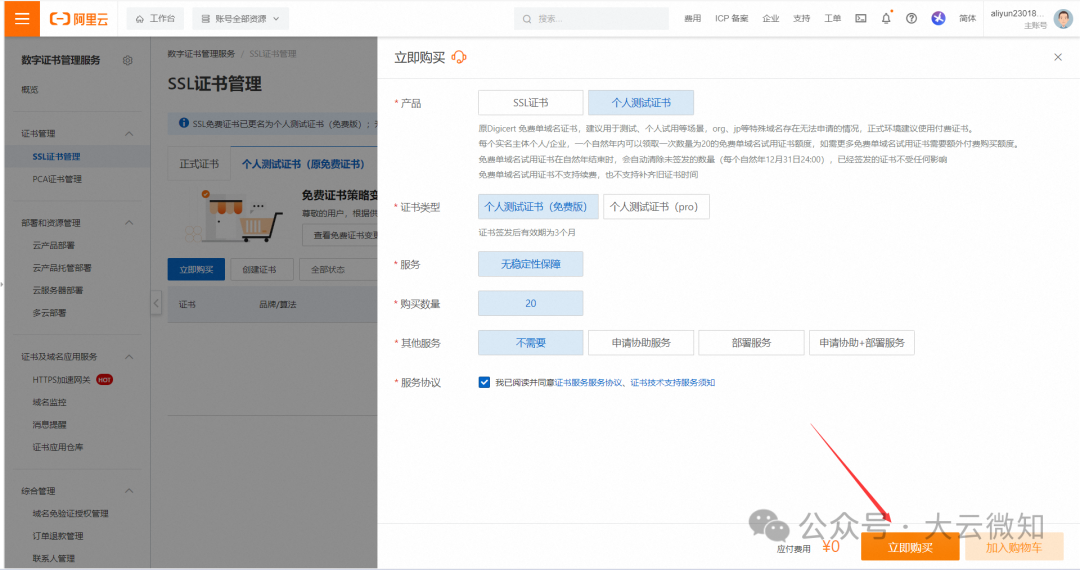
Task: Open the 全部状态 filter dropdown
Action: tap(338, 269)
